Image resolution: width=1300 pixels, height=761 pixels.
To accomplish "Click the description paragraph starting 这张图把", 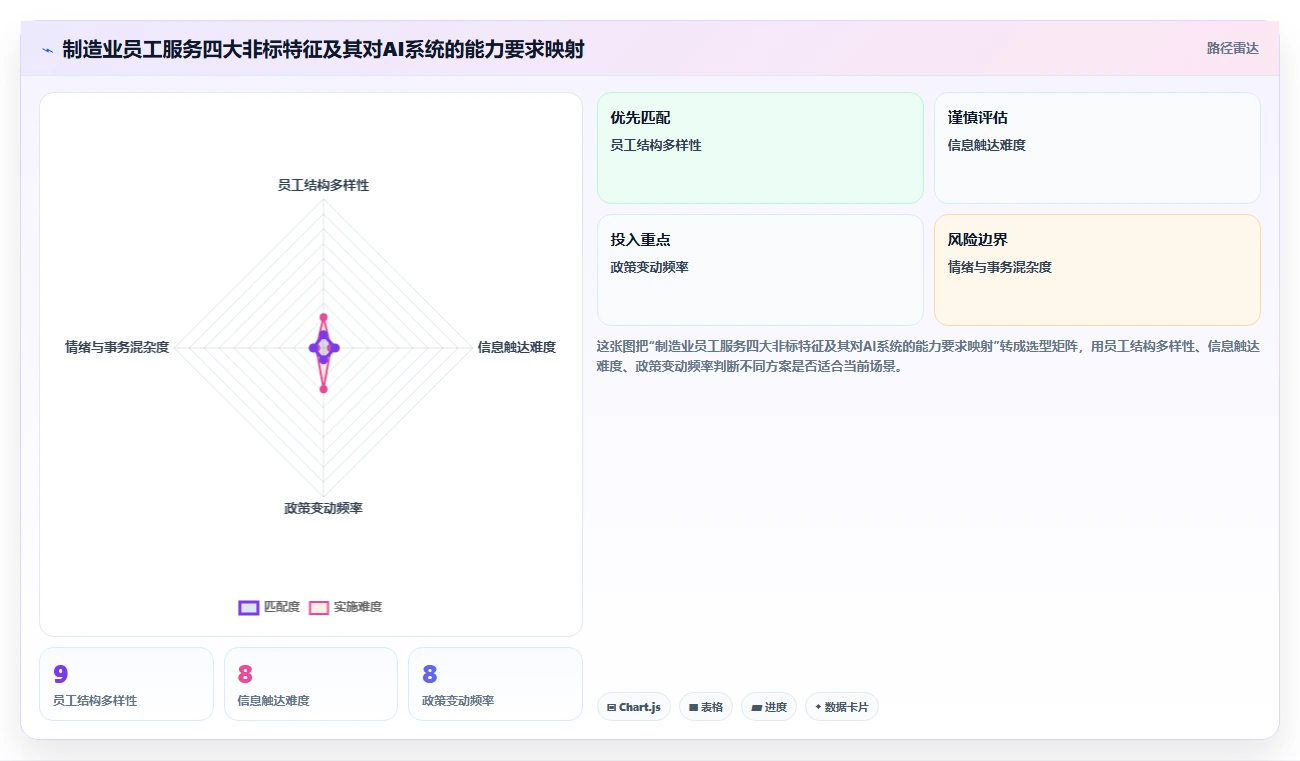I will [x=928, y=356].
